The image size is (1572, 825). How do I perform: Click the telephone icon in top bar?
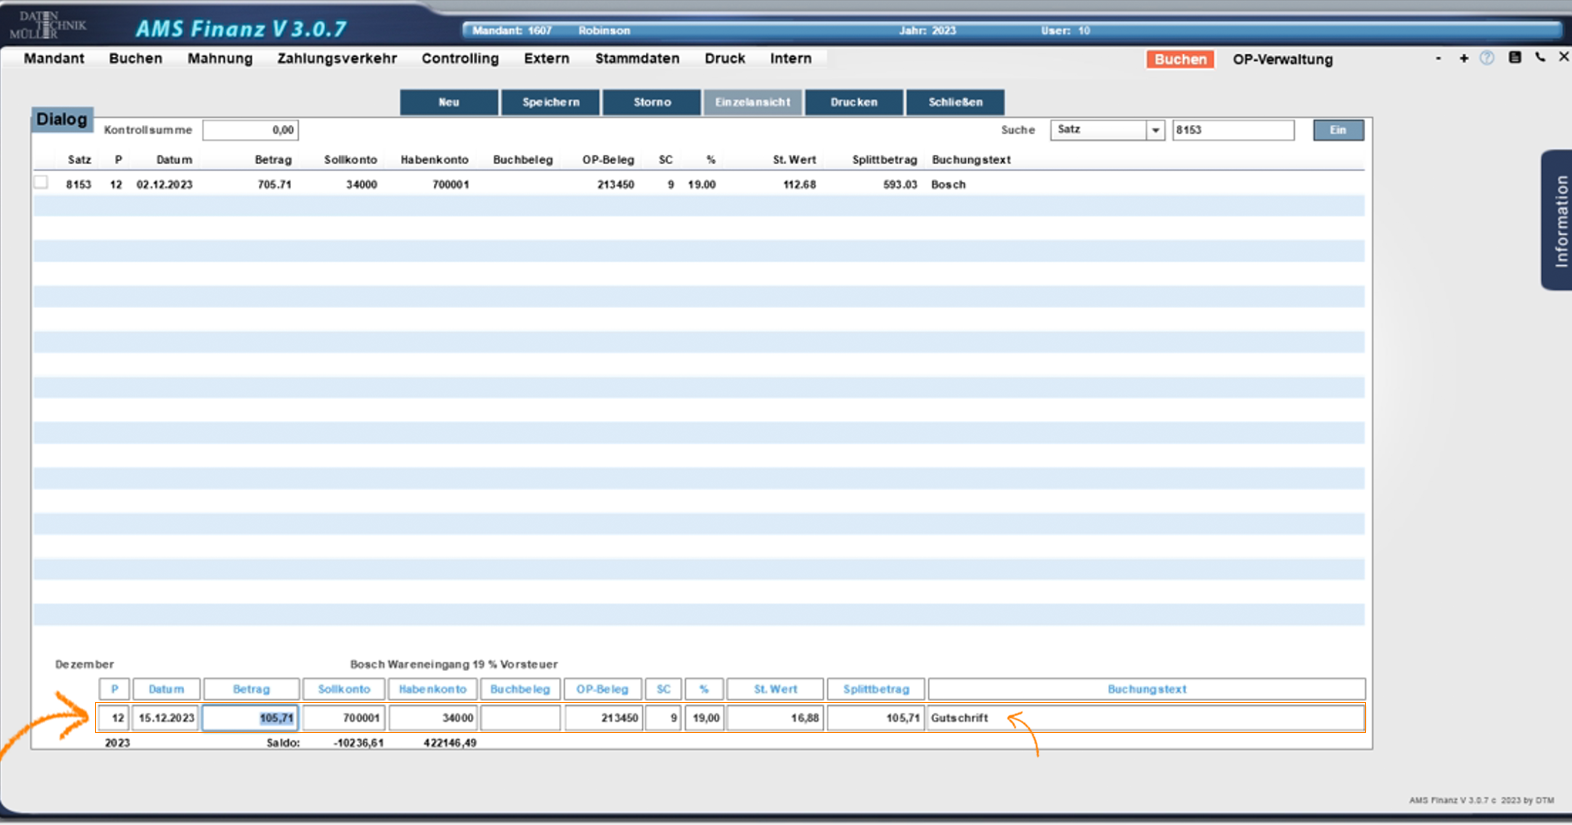point(1540,58)
